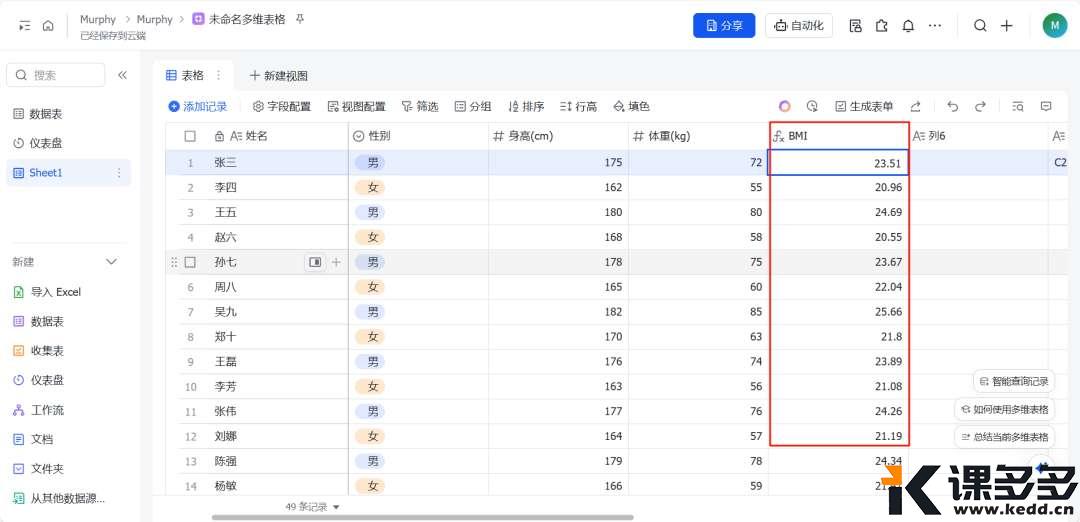Screen dimensions: 1080x522
Task: Open Sheet1 more options dots
Action: [x=118, y=173]
